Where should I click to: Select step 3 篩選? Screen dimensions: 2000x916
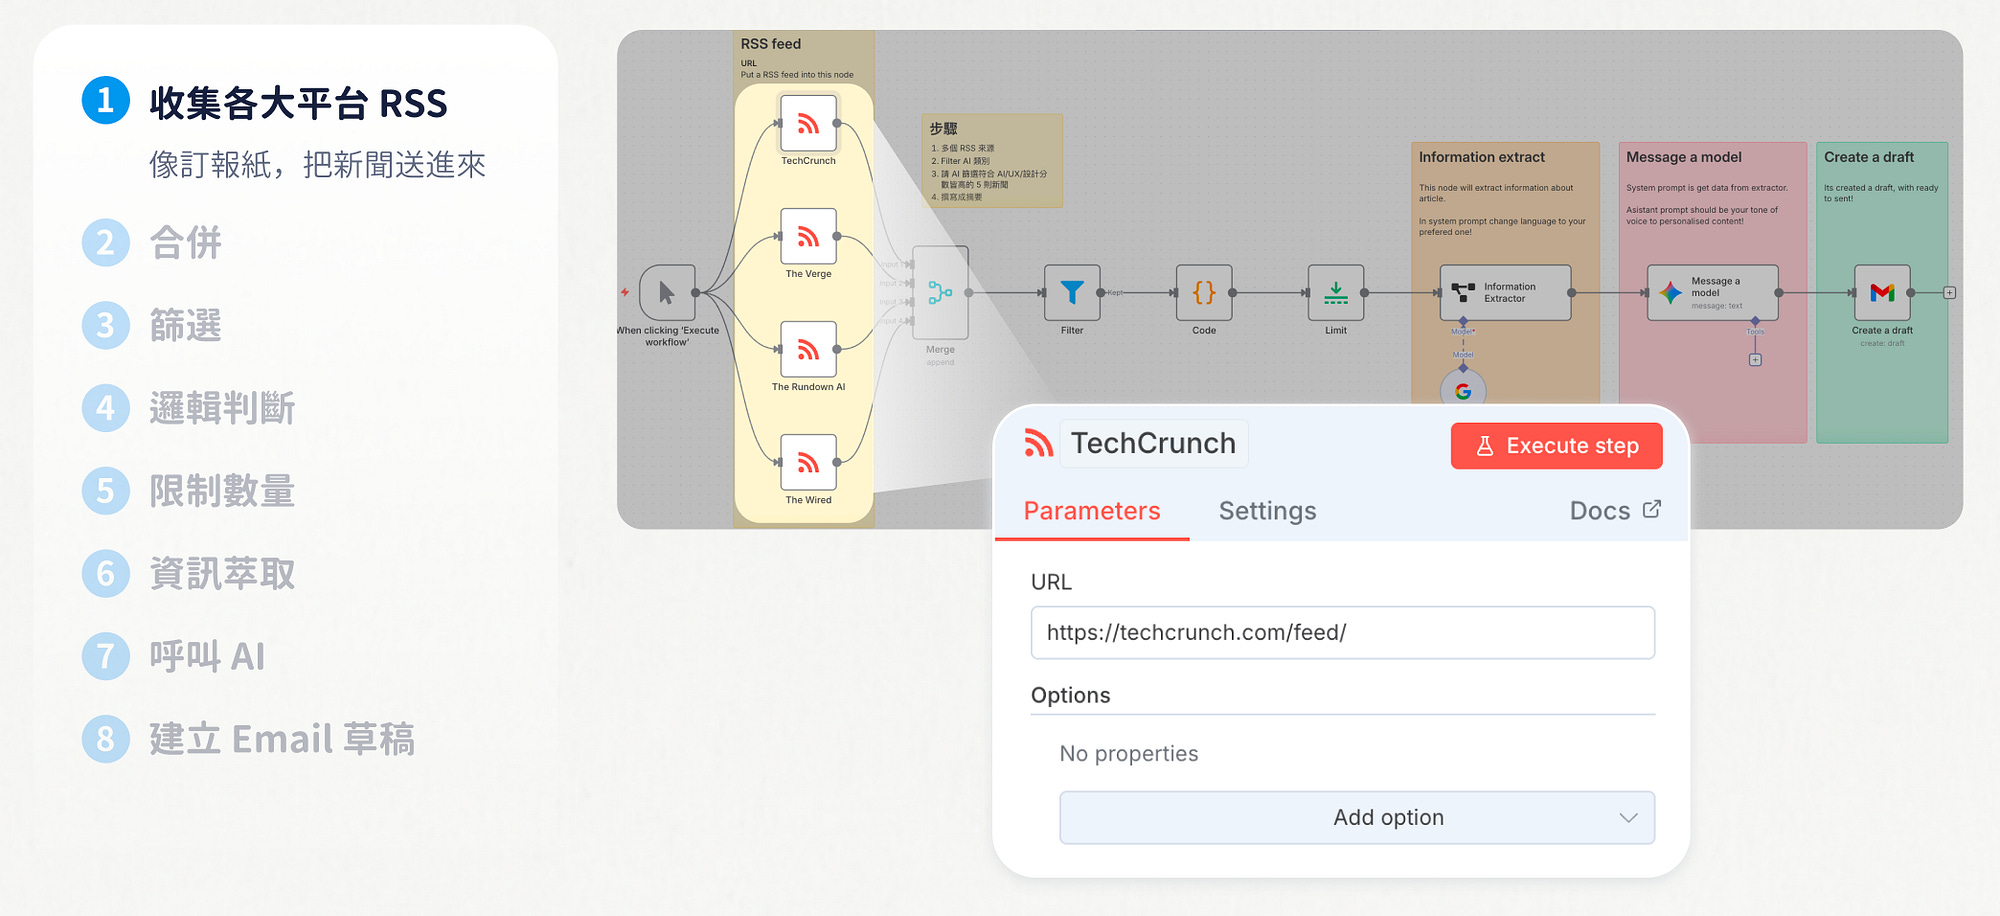(x=152, y=326)
